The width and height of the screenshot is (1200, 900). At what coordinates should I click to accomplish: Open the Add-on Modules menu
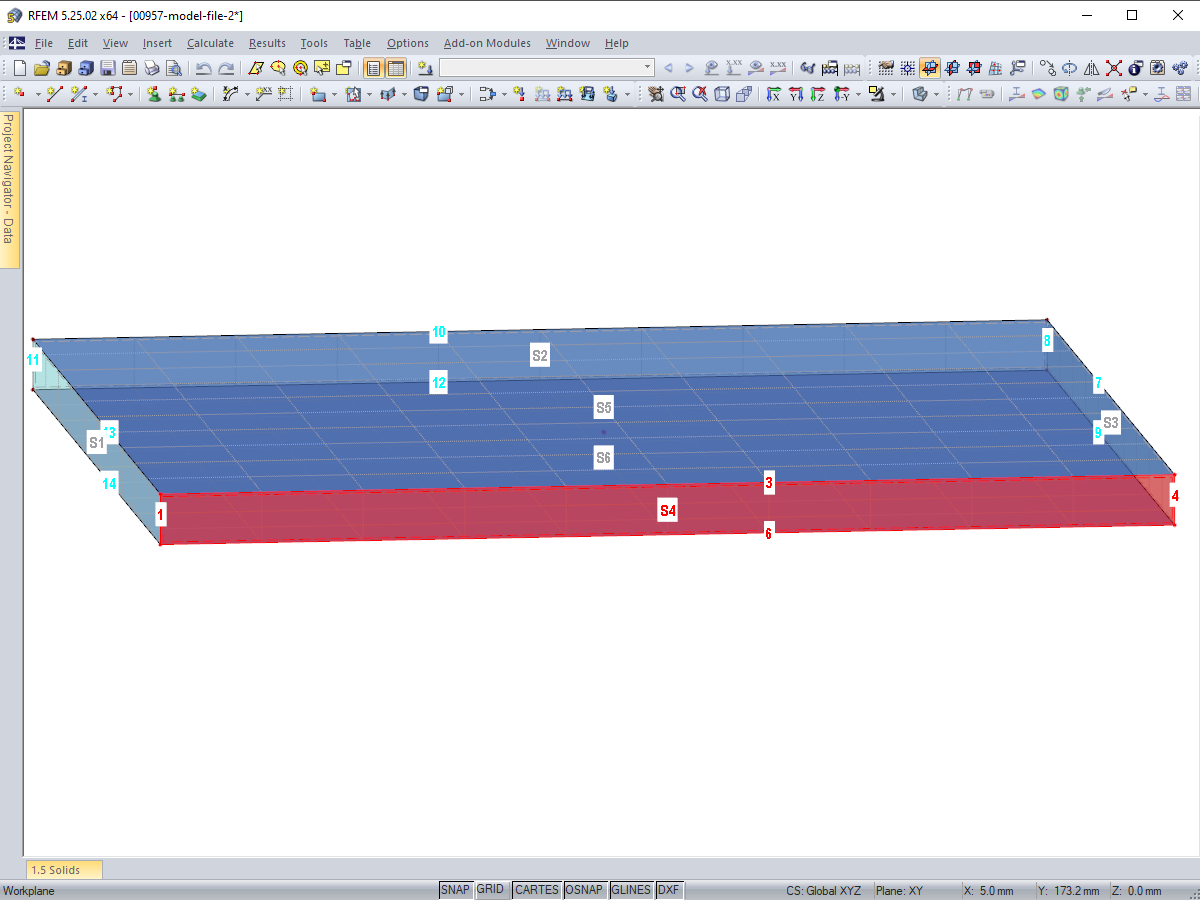pos(487,43)
